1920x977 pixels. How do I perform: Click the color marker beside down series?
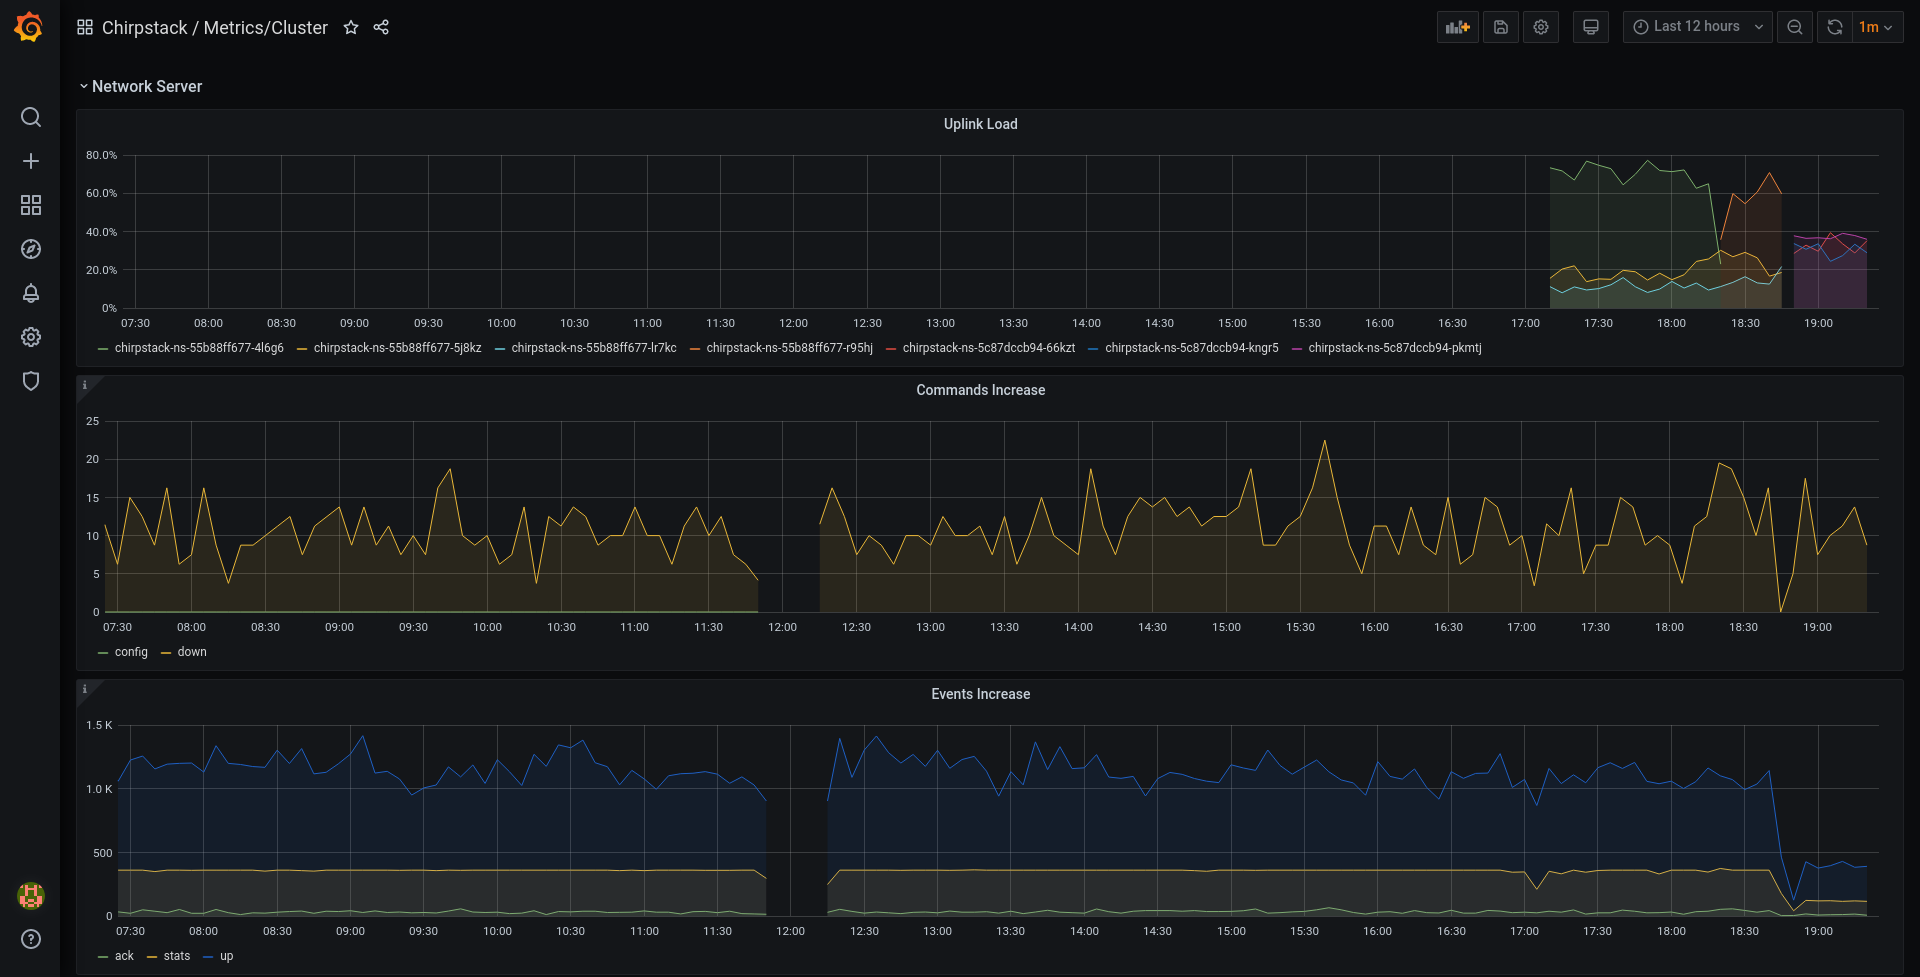tap(166, 652)
